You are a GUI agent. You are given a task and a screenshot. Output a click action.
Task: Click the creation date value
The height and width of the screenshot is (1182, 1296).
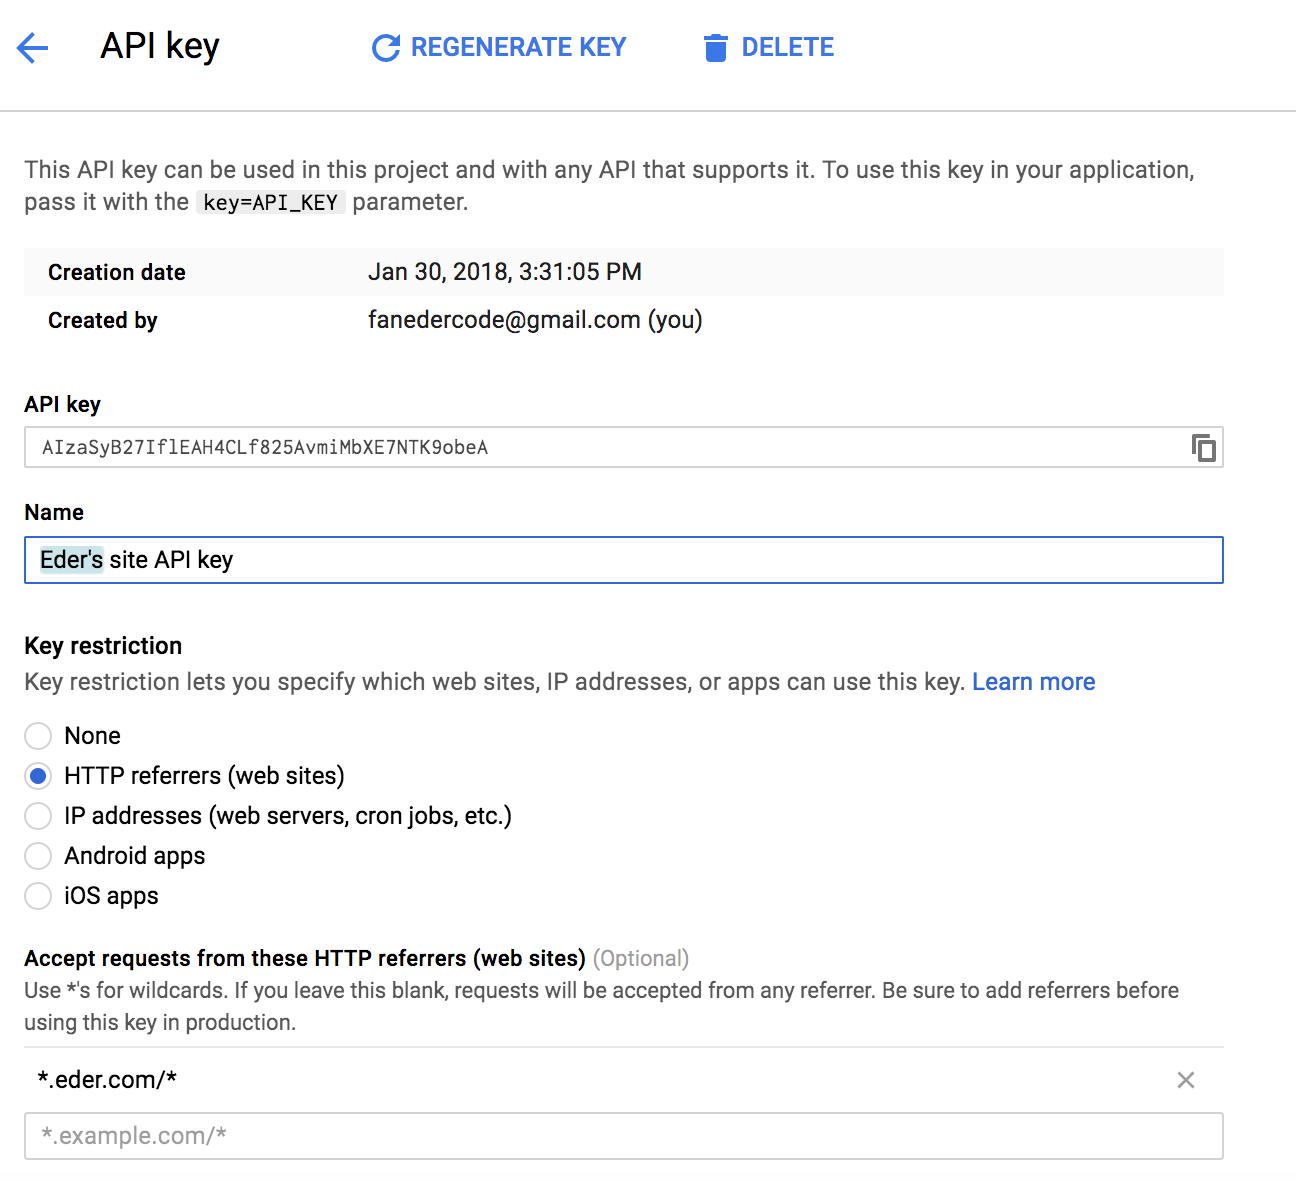pos(504,272)
